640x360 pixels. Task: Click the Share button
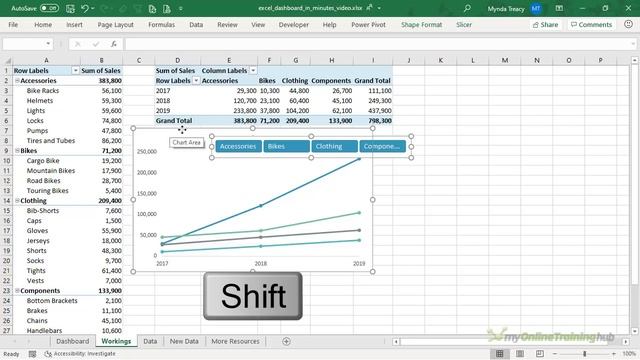point(545,24)
